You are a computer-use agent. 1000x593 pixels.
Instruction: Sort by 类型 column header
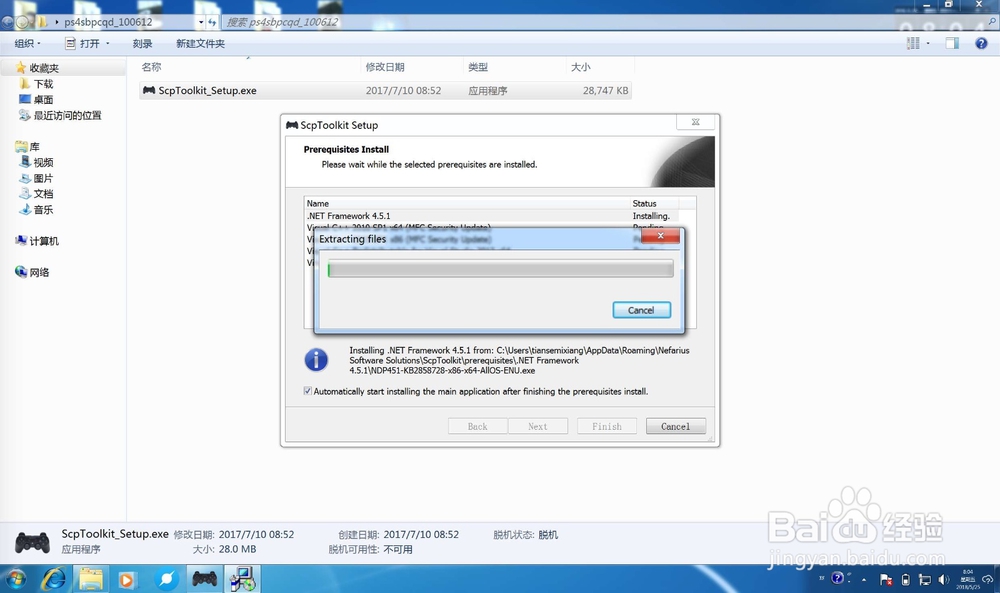[478, 67]
